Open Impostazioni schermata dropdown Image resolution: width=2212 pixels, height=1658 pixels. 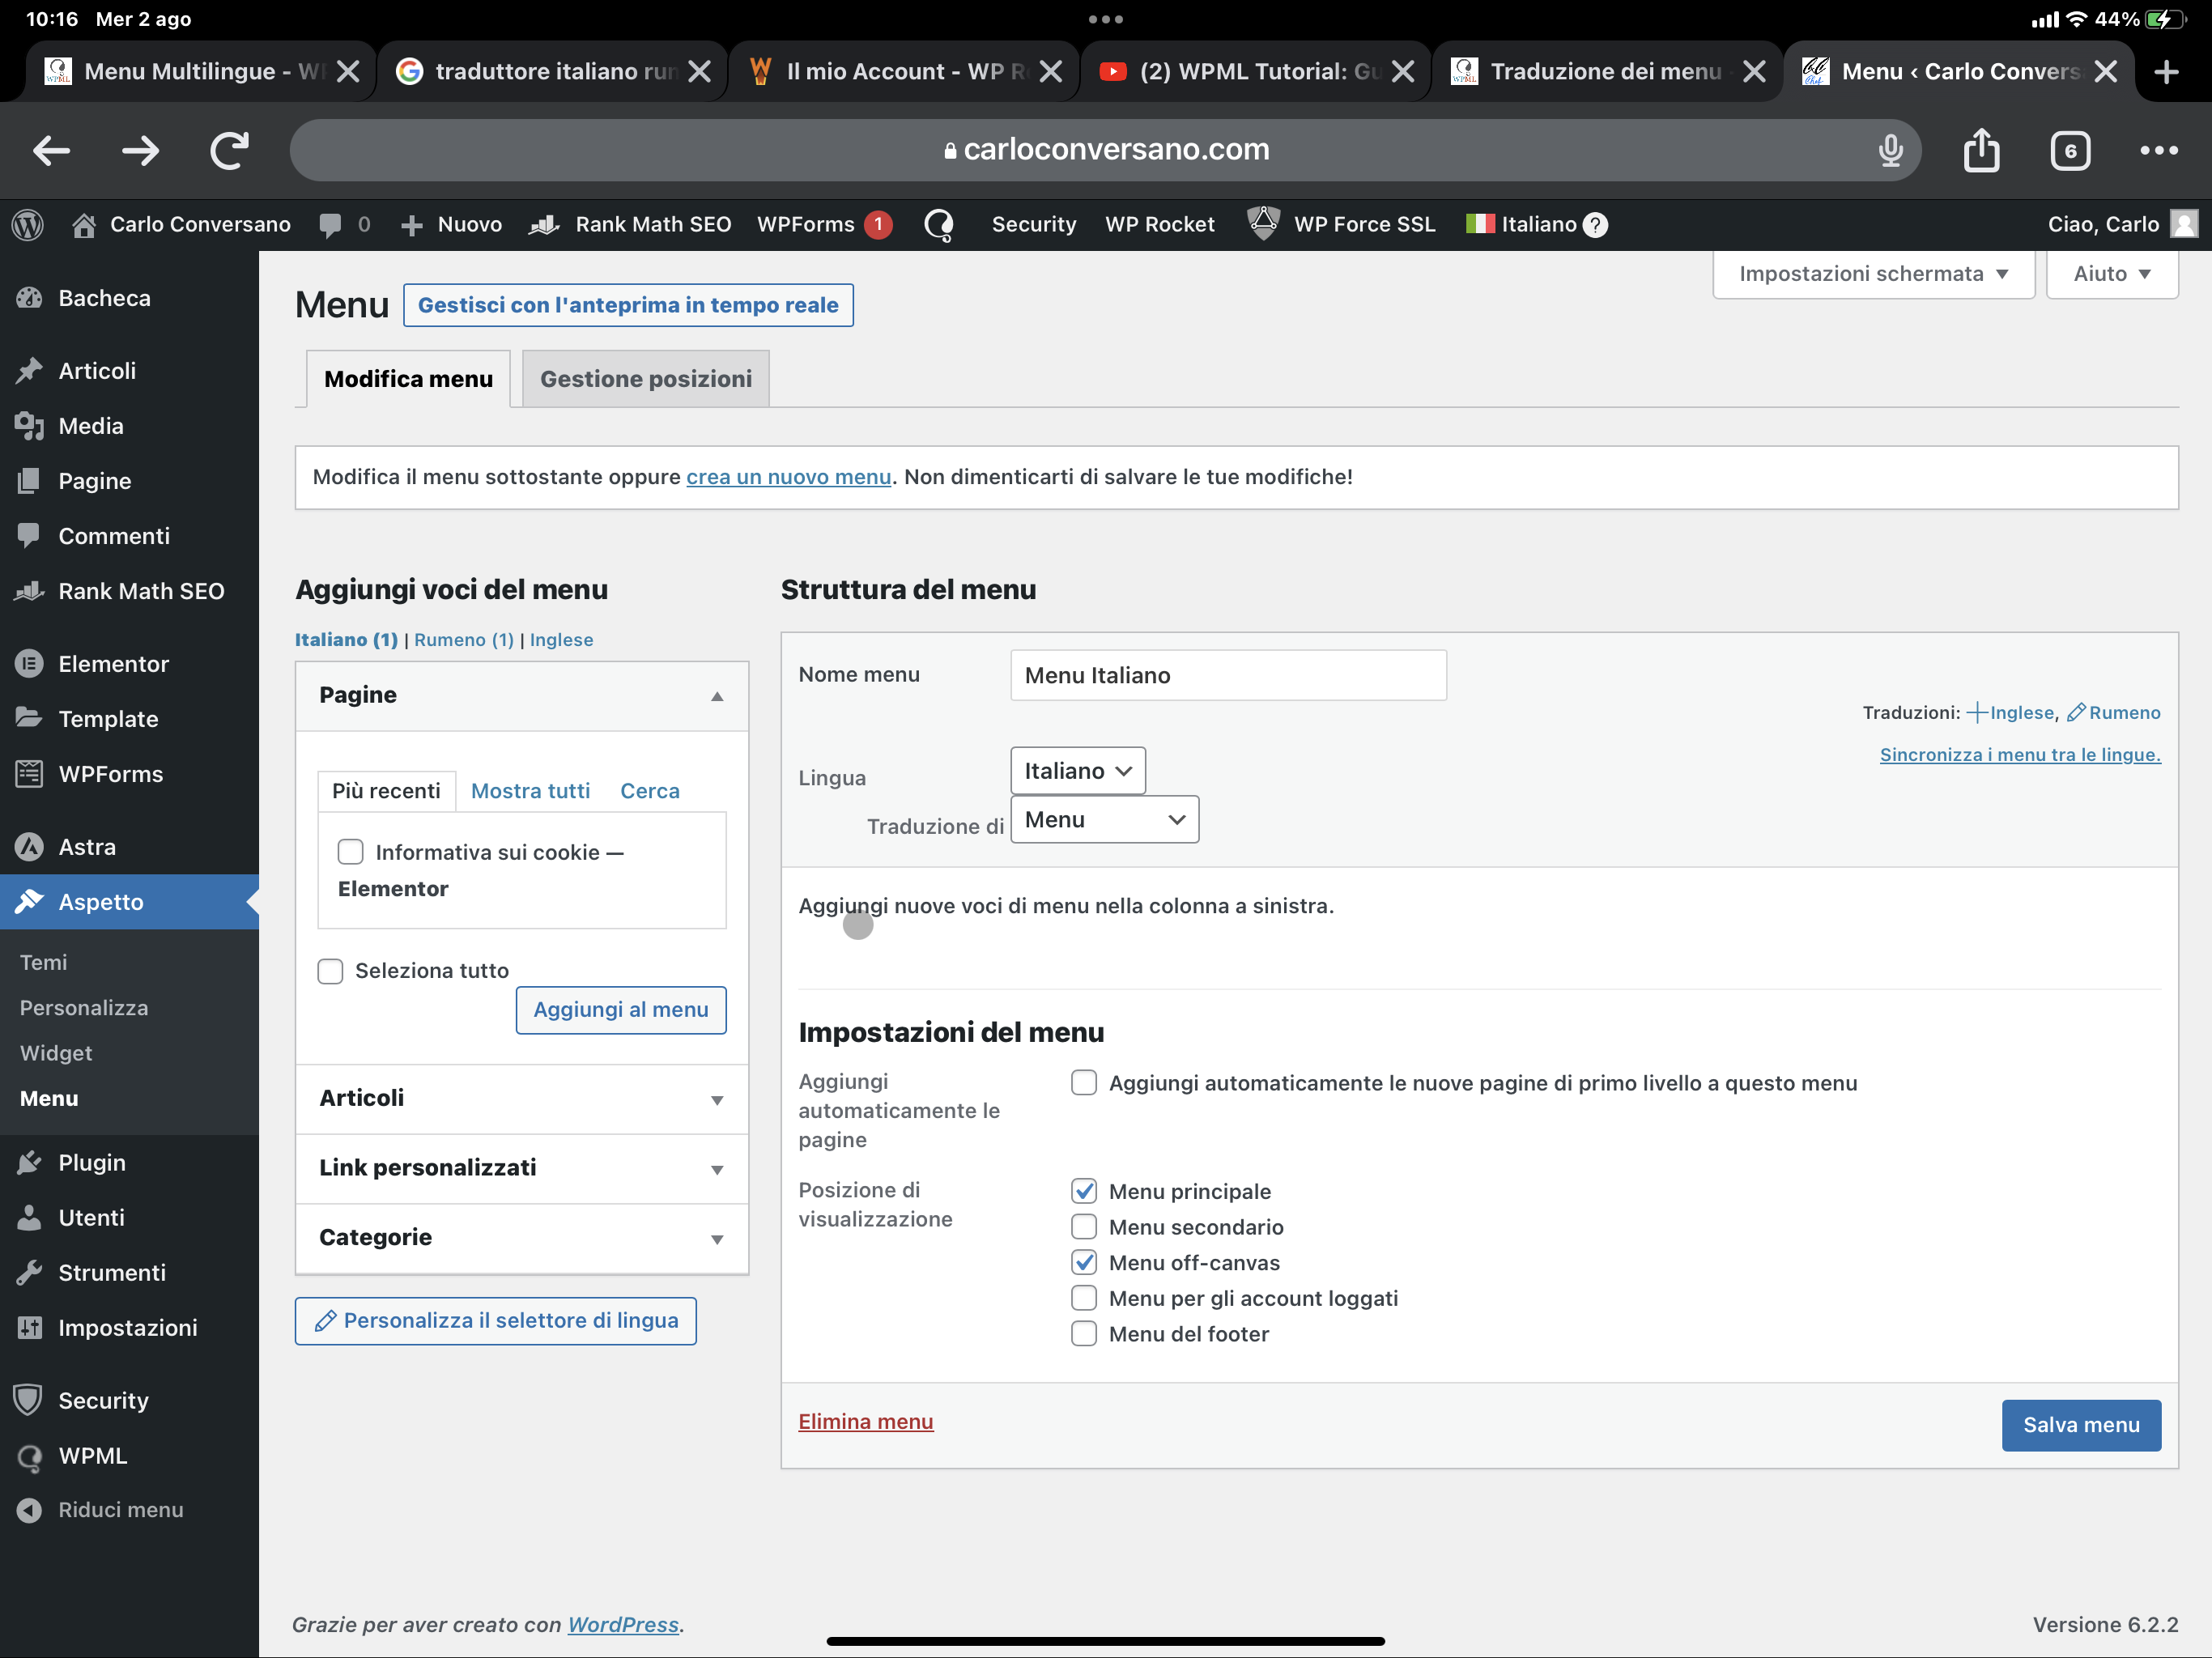[x=1873, y=274]
